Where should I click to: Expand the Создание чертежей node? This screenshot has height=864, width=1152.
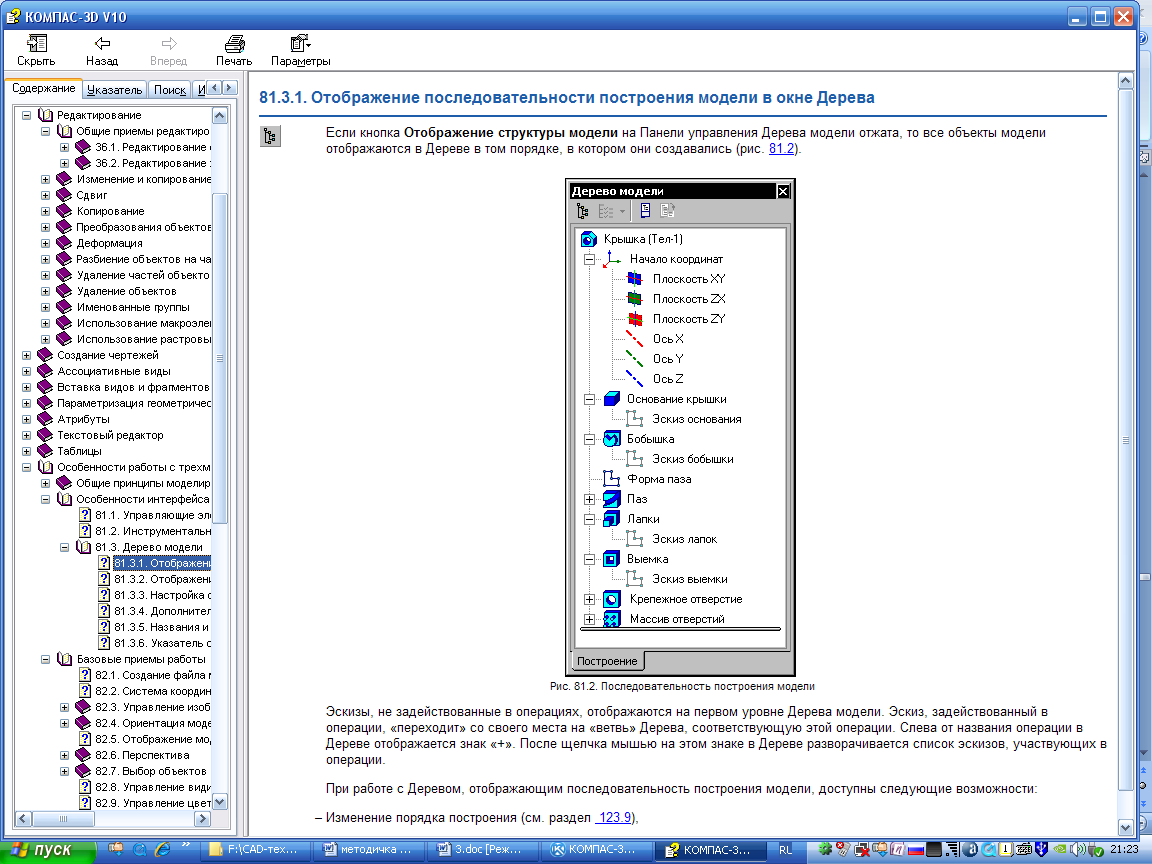click(26, 355)
